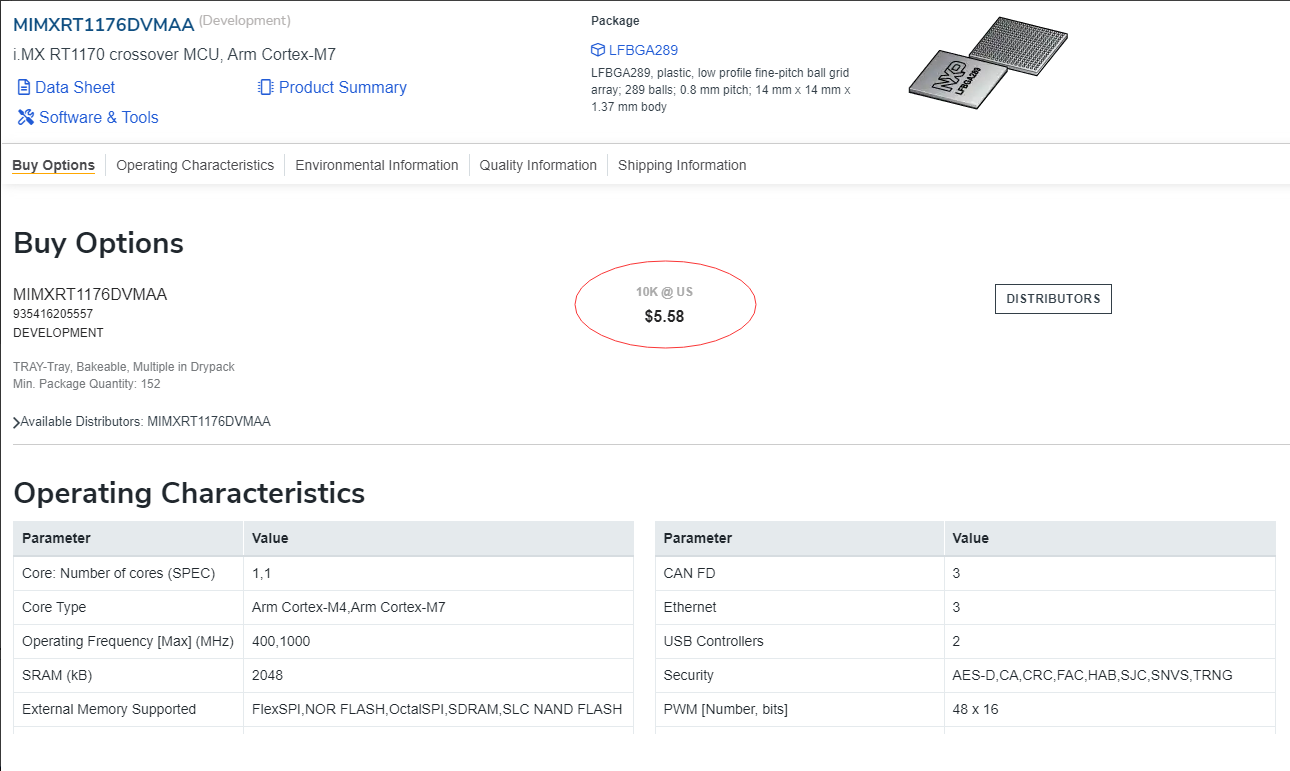The height and width of the screenshot is (771, 1290).
Task: Click the Buy Options section heading
Action: tap(98, 244)
